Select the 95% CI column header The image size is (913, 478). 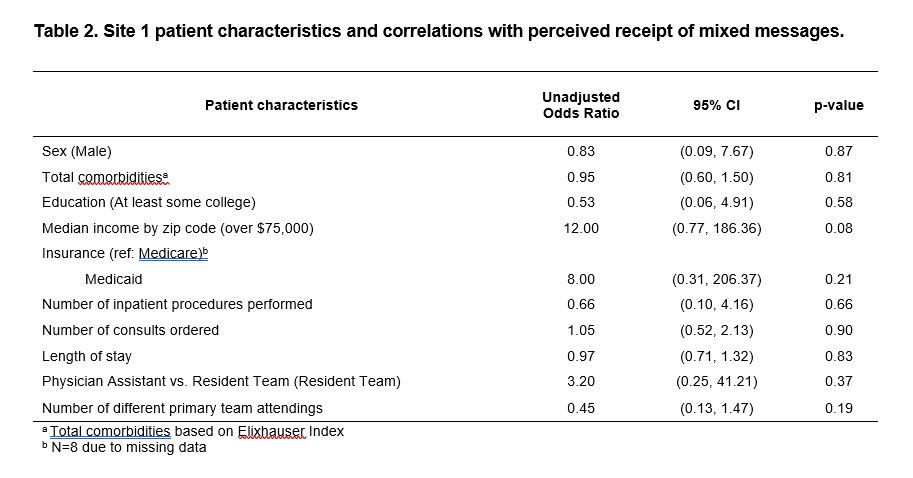click(716, 105)
